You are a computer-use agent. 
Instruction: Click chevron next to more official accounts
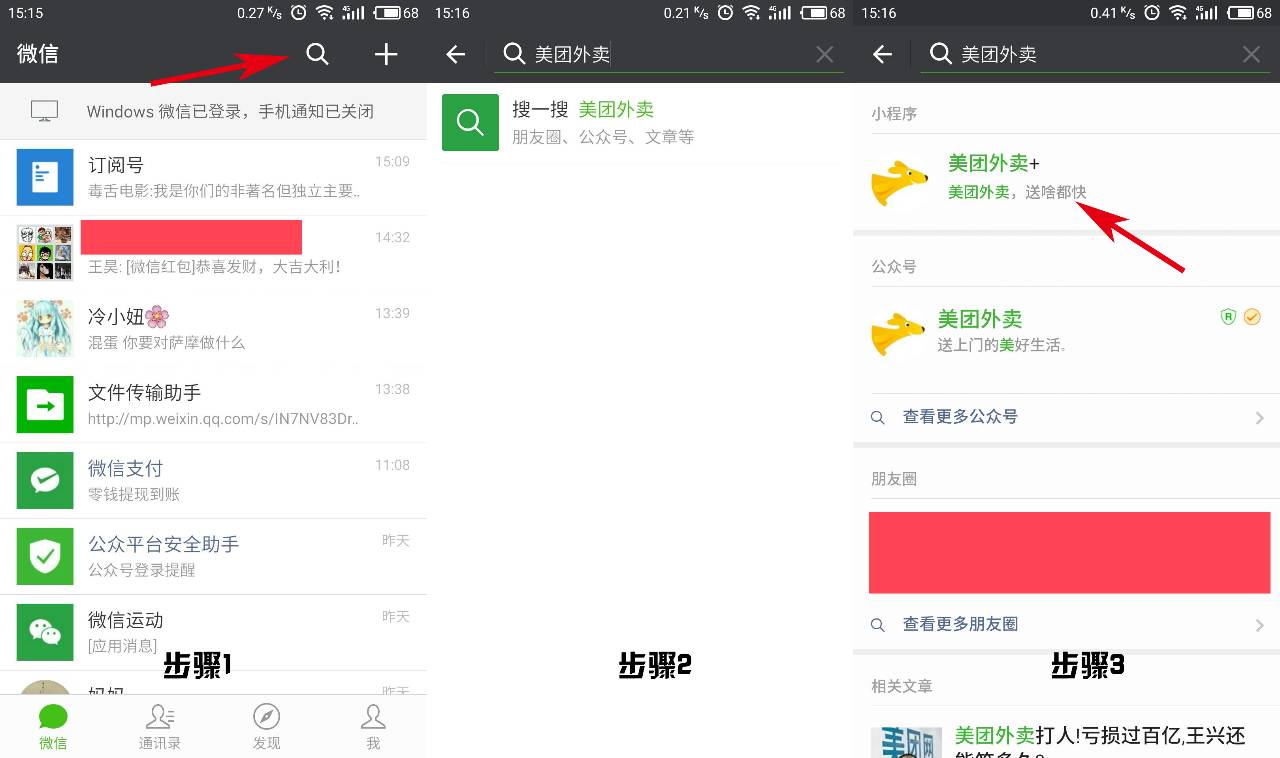[x=1260, y=416]
